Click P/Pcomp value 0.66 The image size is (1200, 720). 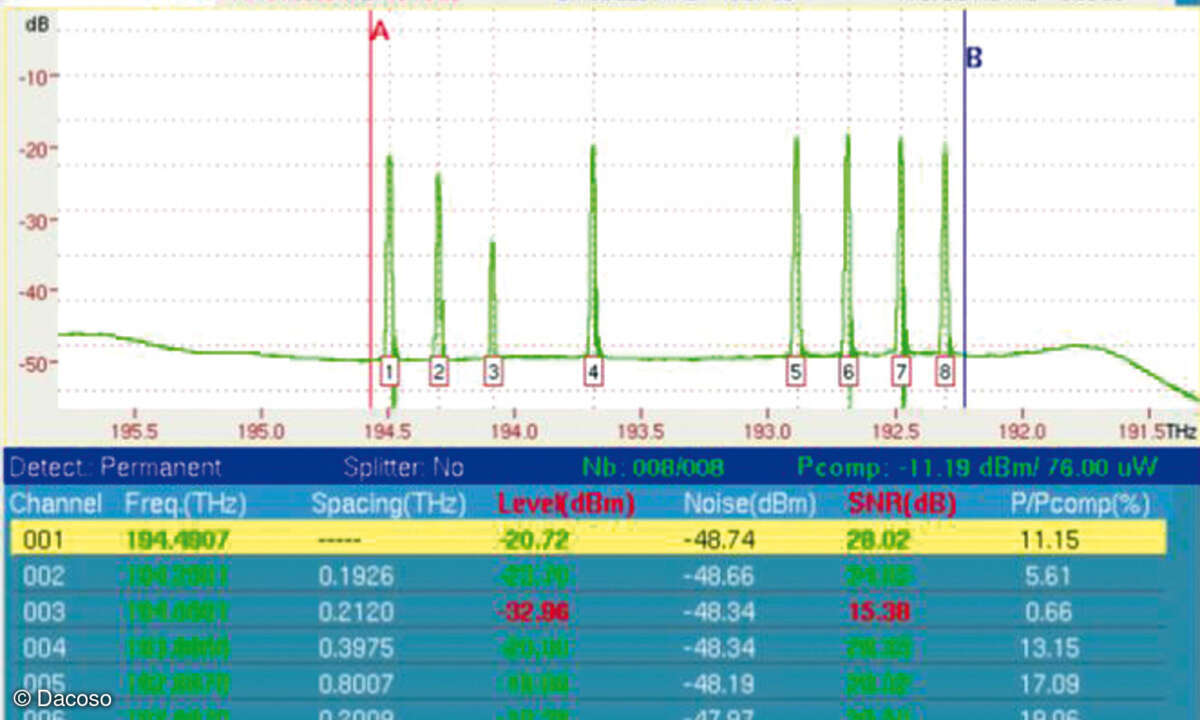[1048, 613]
